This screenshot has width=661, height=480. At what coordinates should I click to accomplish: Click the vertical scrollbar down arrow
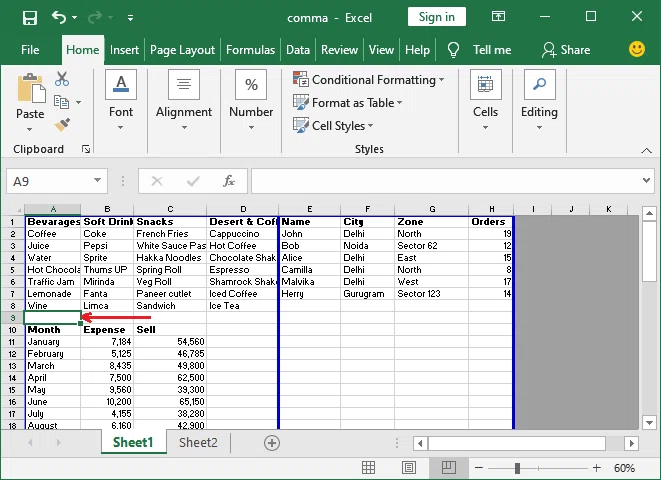649,422
